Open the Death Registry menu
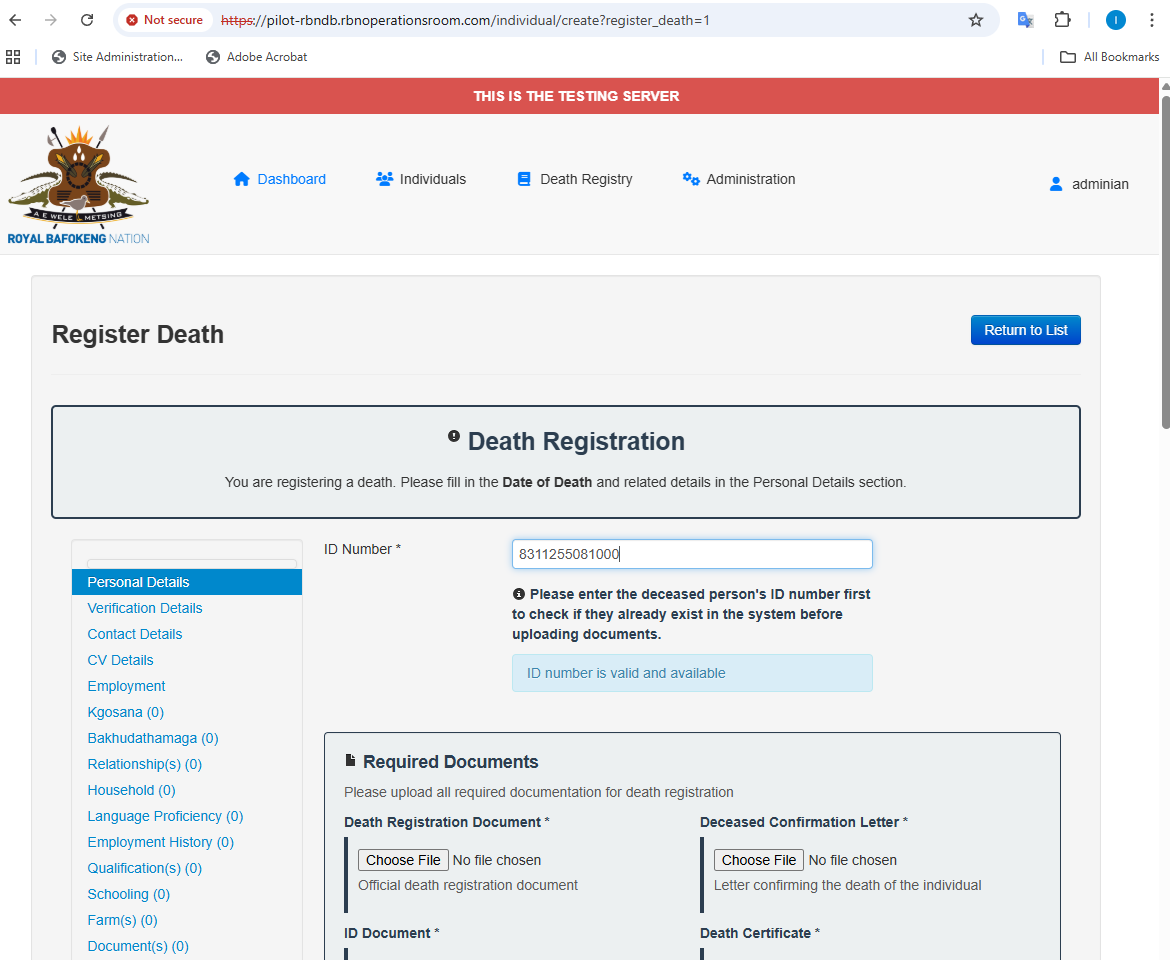Image resolution: width=1170 pixels, height=960 pixels. tap(575, 179)
